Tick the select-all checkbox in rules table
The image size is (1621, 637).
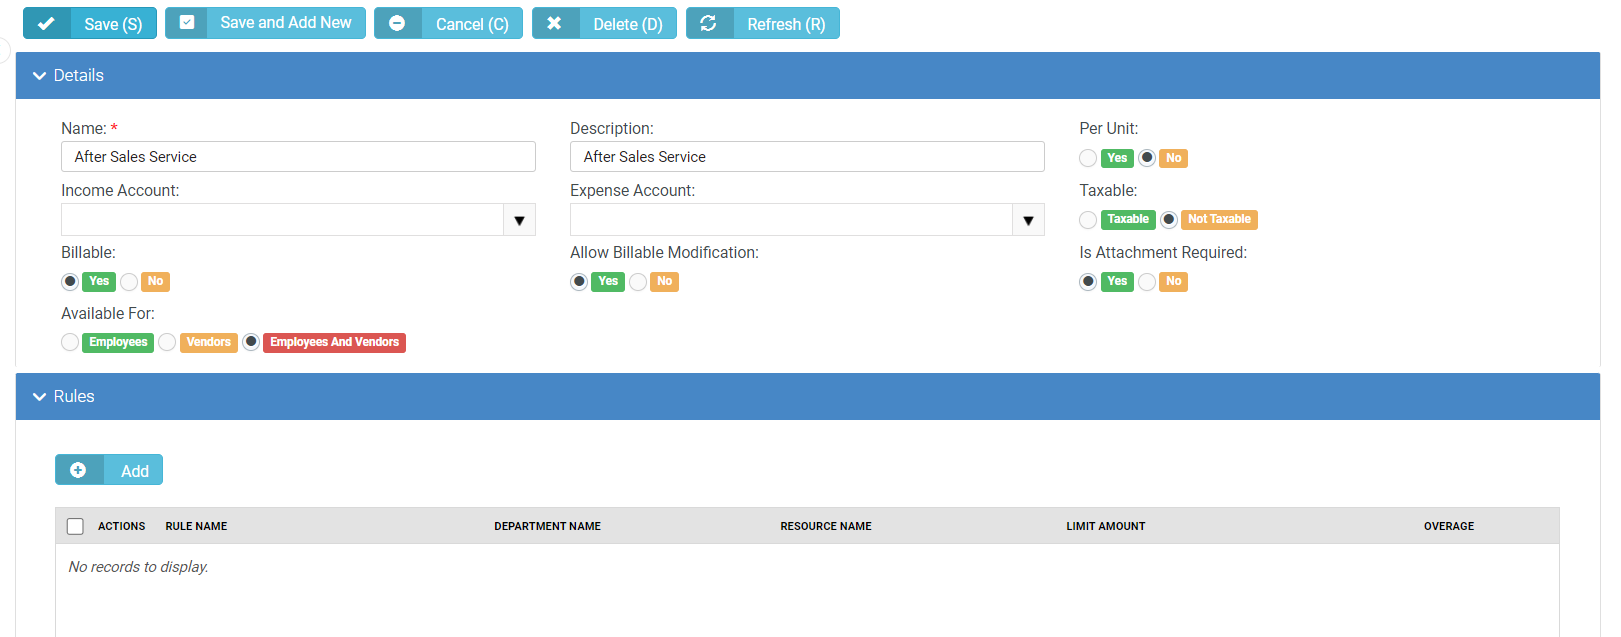pos(75,526)
